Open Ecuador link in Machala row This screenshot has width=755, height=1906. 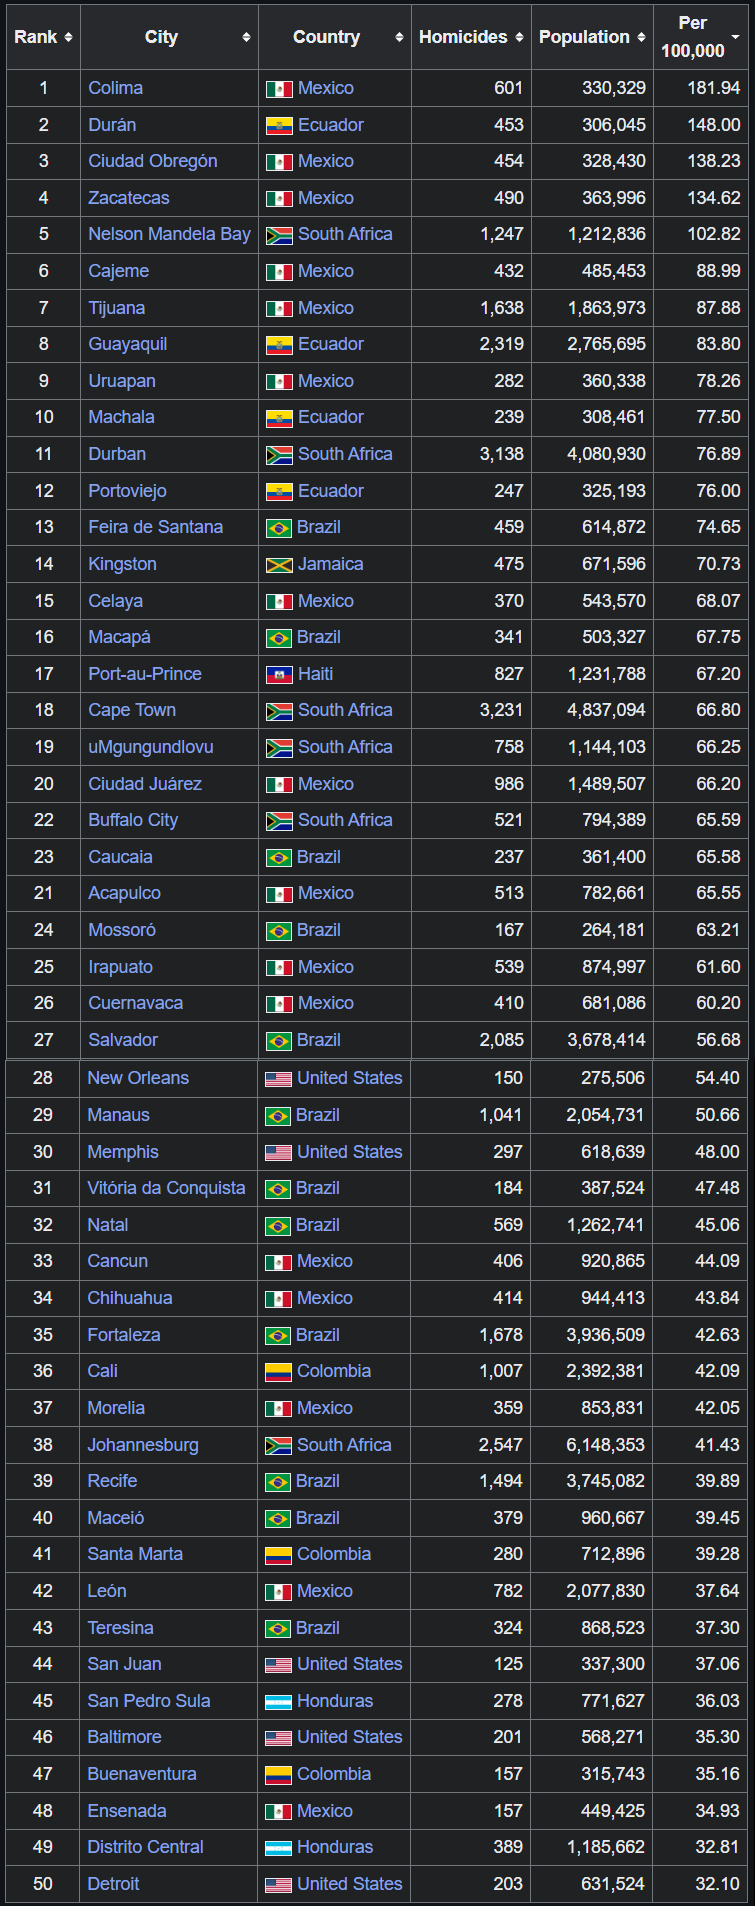331,417
